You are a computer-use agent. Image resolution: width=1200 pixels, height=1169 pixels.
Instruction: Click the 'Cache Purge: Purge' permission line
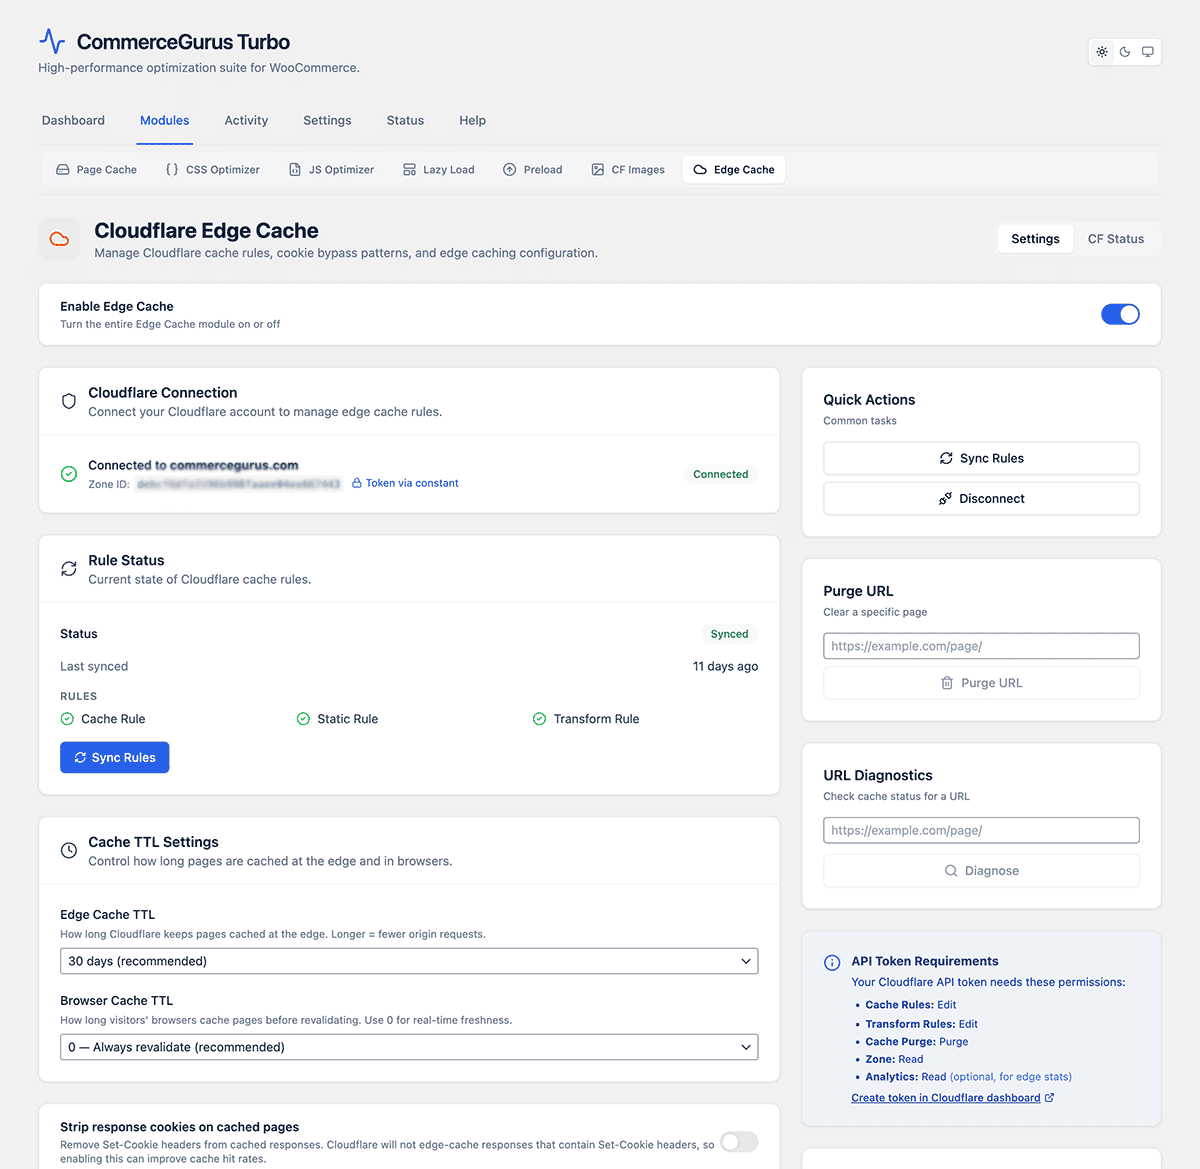pyautogui.click(x=916, y=1042)
